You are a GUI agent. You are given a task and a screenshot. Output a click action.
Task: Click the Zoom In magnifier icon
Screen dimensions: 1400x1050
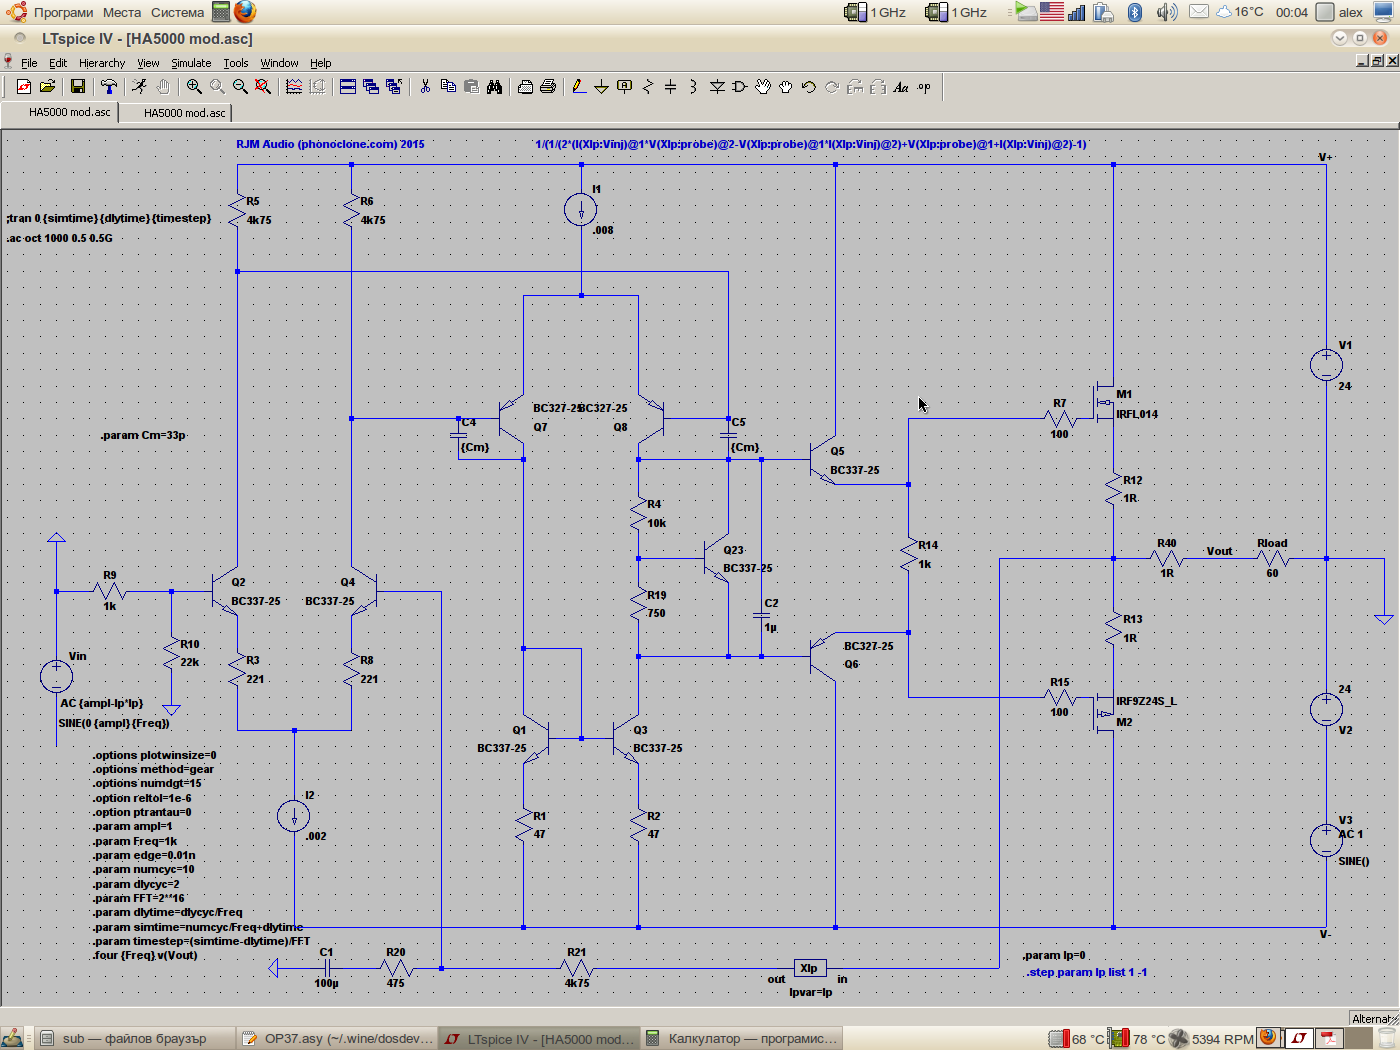(194, 87)
